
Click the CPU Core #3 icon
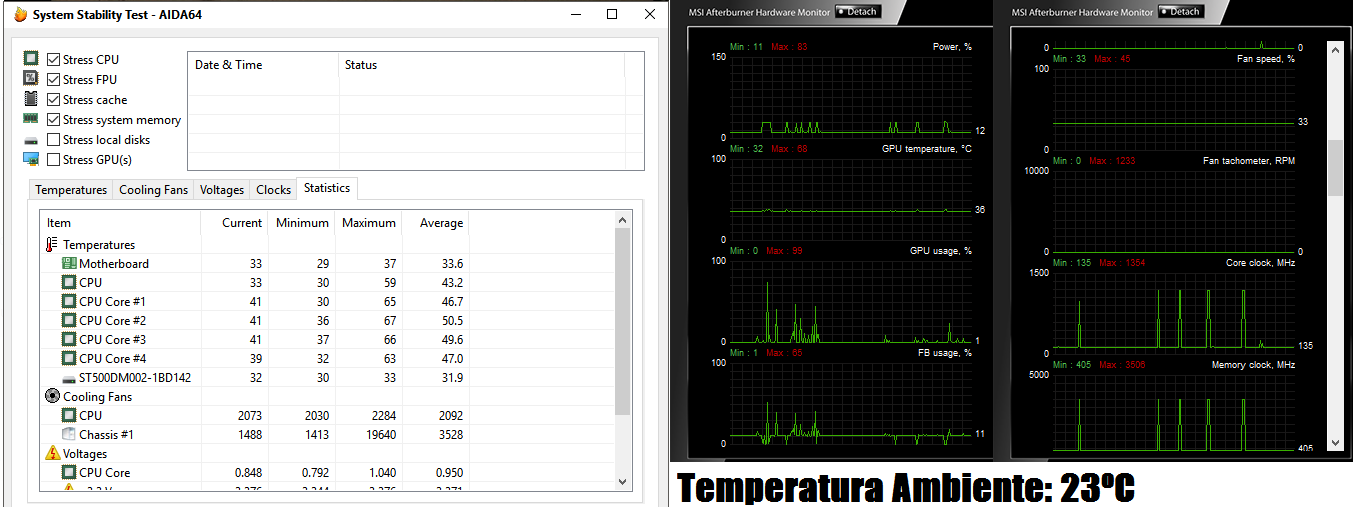pos(69,340)
